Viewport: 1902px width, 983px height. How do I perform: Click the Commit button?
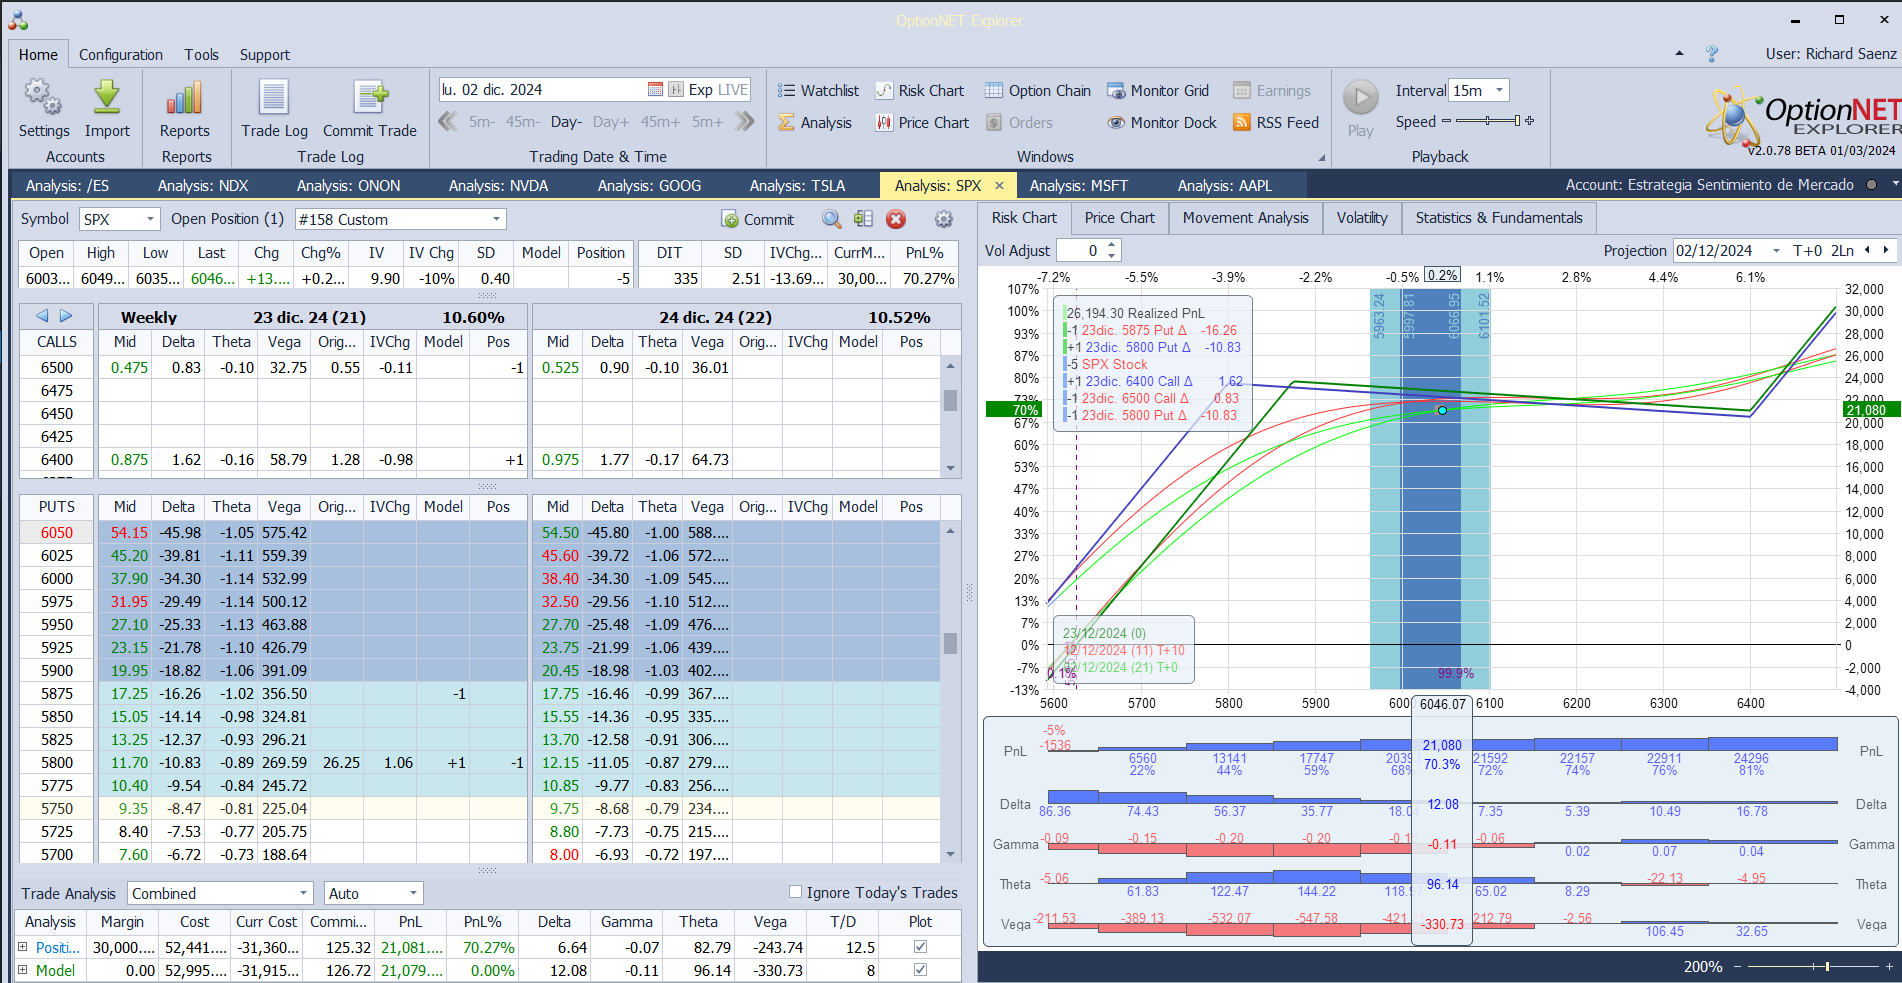point(757,219)
